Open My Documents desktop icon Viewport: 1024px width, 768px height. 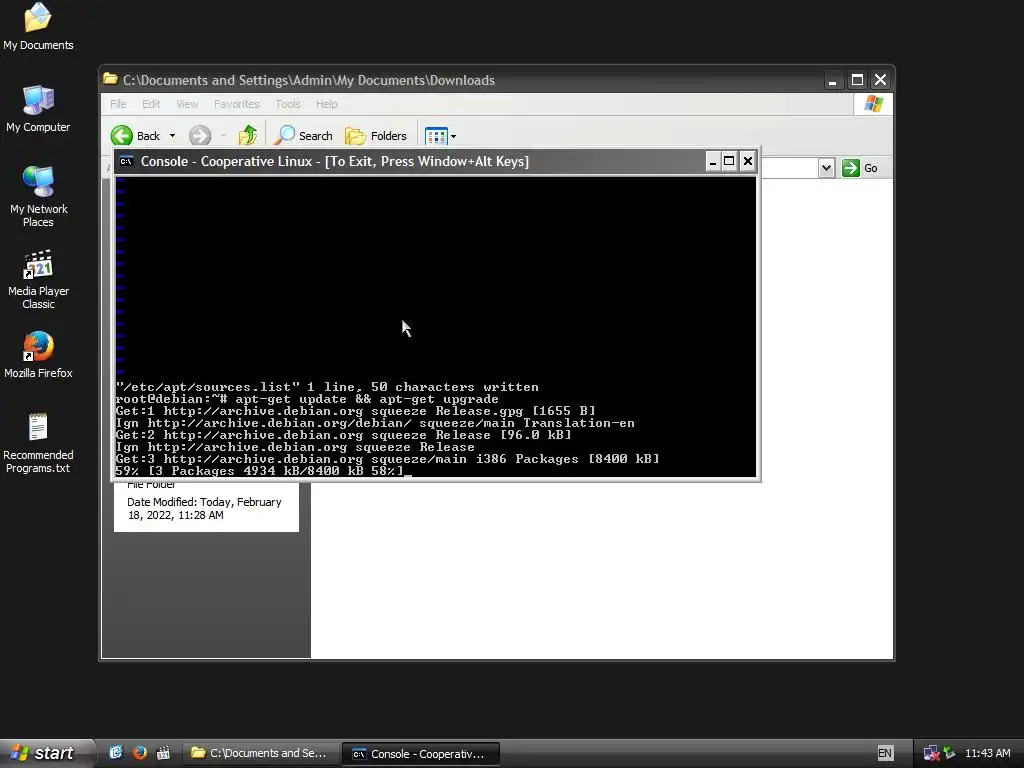(38, 26)
